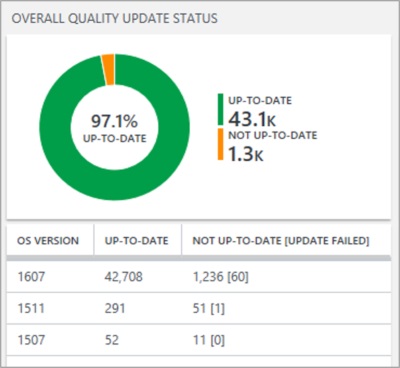
Task: Click the UP-TO-DATE legend label
Action: coord(260,100)
